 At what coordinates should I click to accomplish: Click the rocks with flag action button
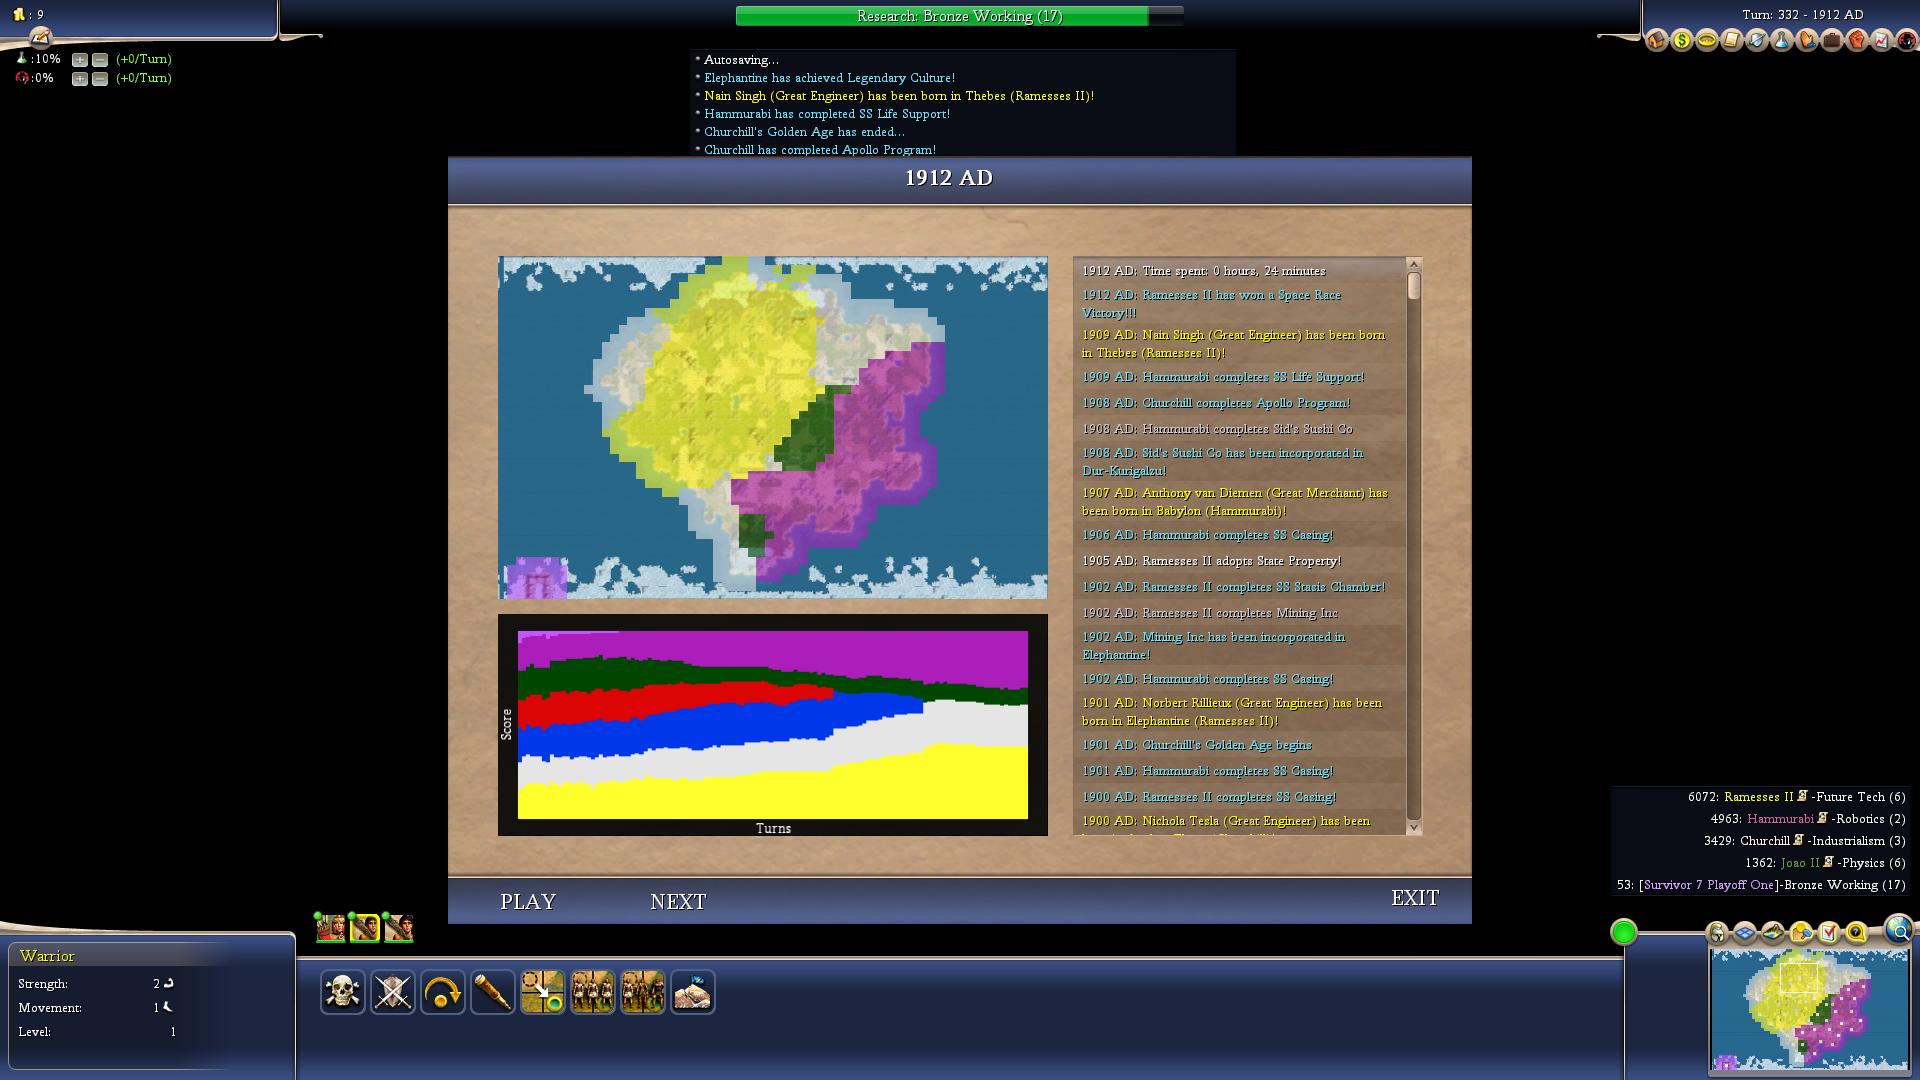[x=693, y=992]
